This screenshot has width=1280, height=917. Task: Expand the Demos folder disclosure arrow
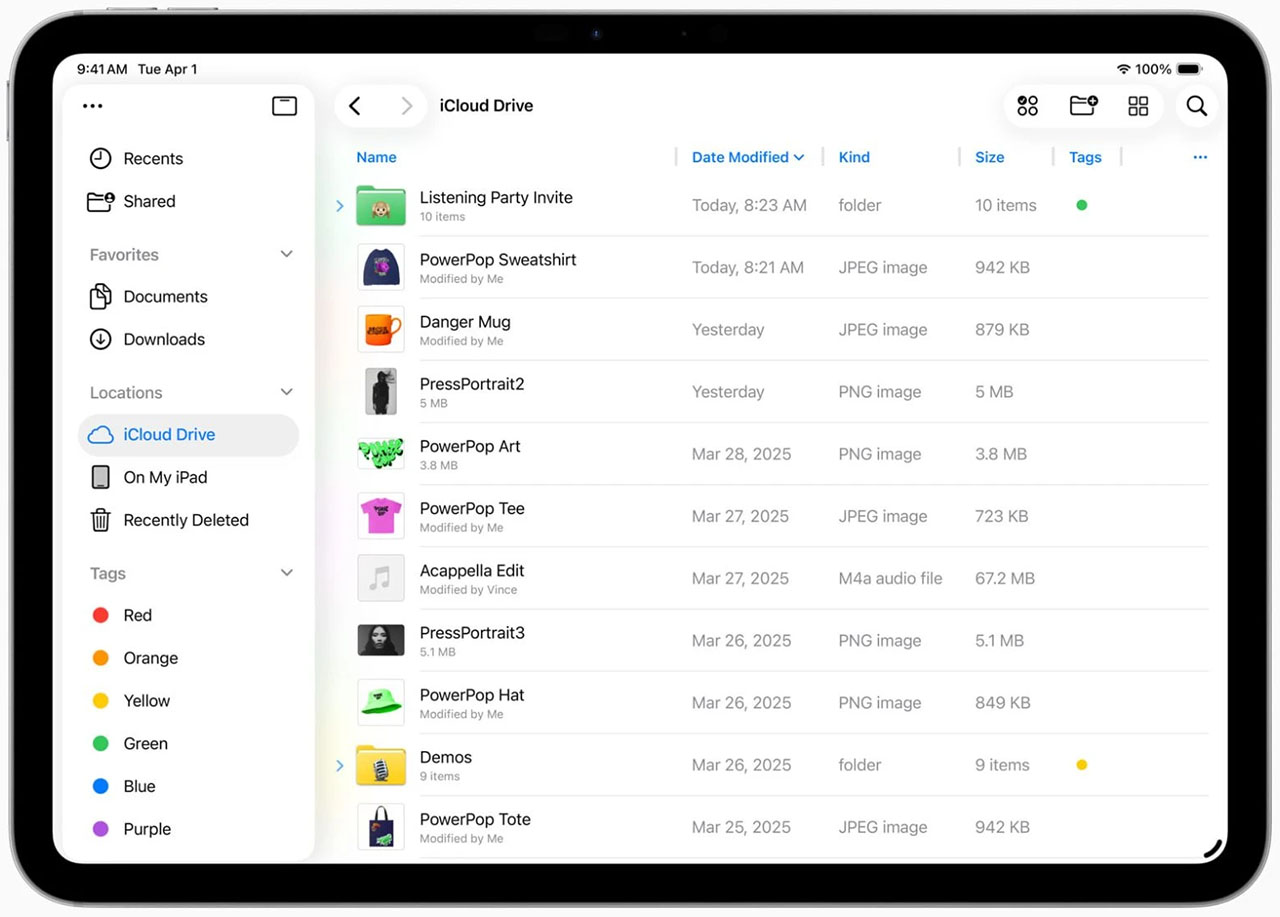(x=340, y=766)
